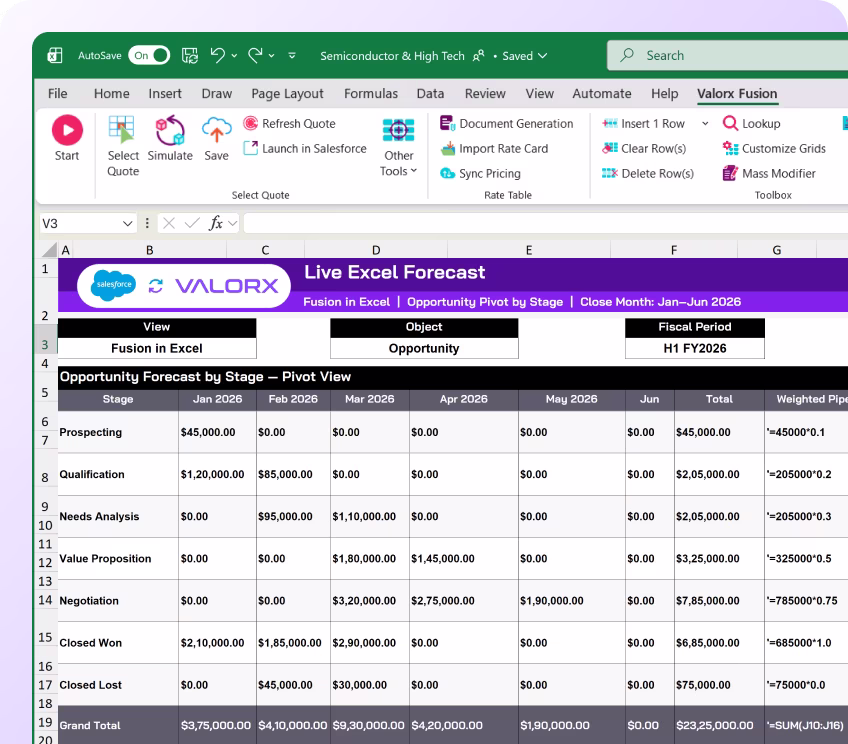Click inside the Search box

pos(727,55)
